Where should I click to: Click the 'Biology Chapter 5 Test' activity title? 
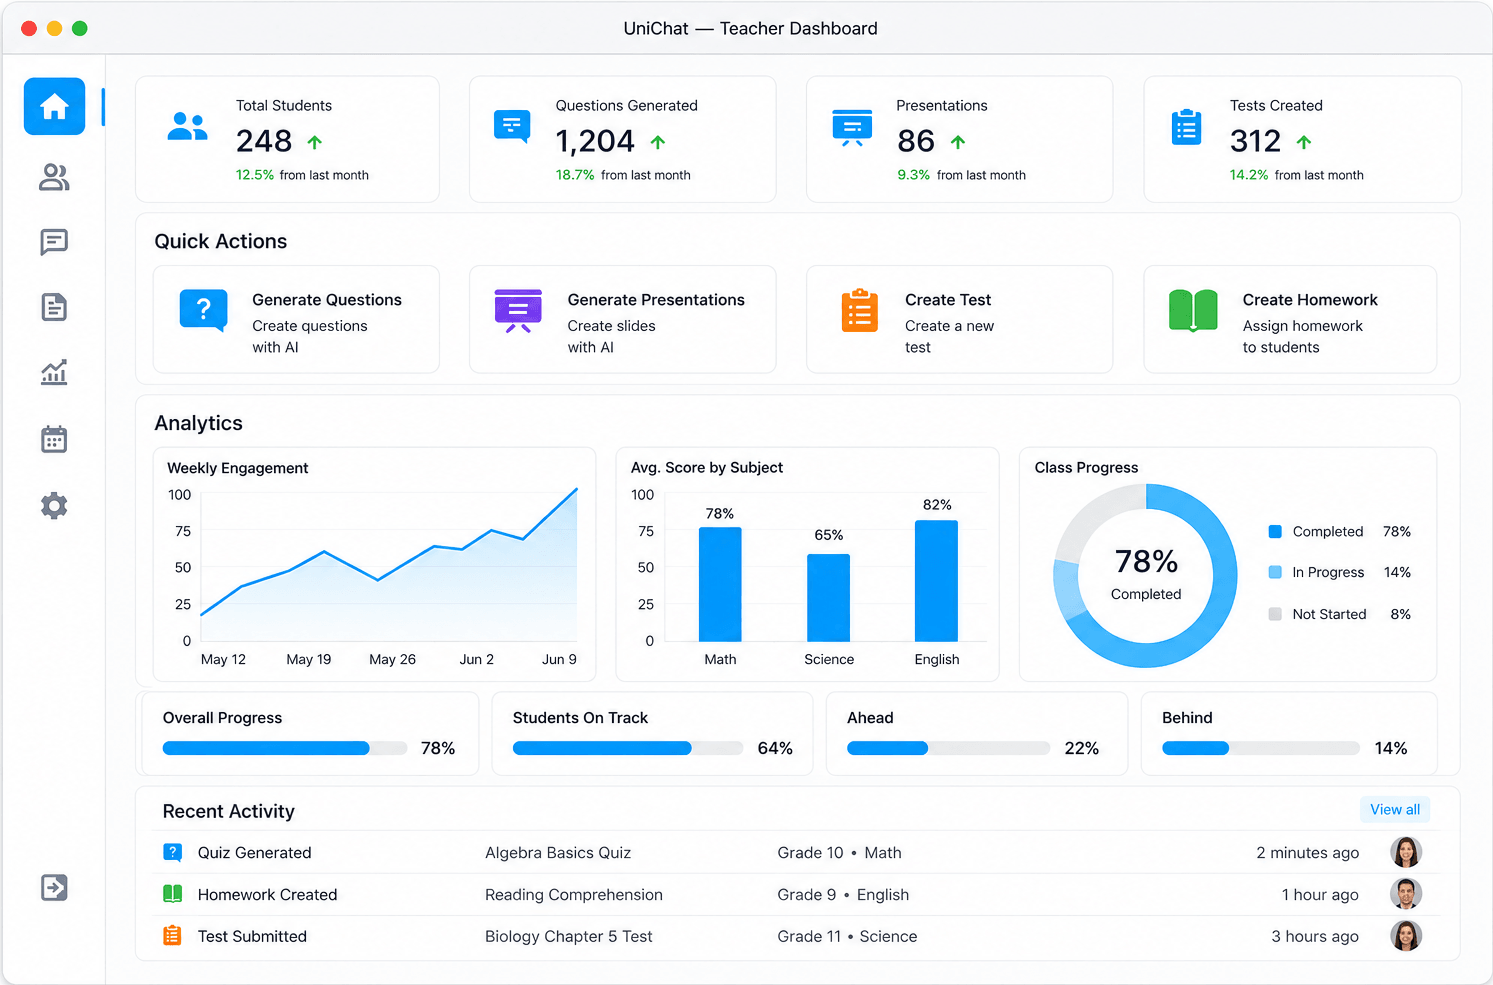coord(569,937)
